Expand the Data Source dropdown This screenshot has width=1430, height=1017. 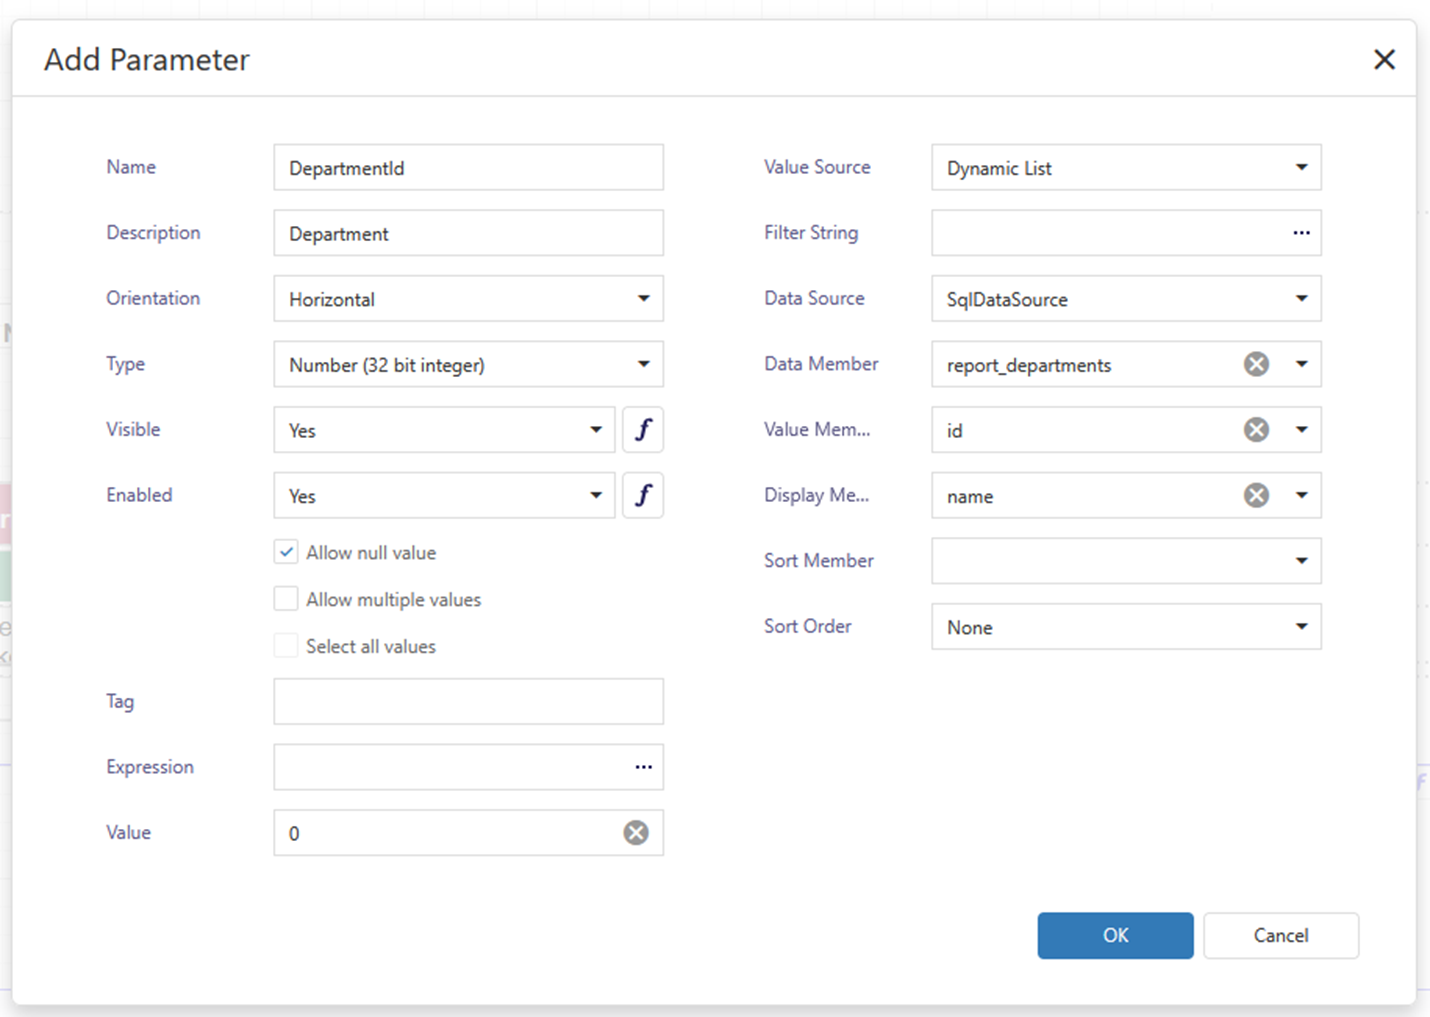(1301, 299)
